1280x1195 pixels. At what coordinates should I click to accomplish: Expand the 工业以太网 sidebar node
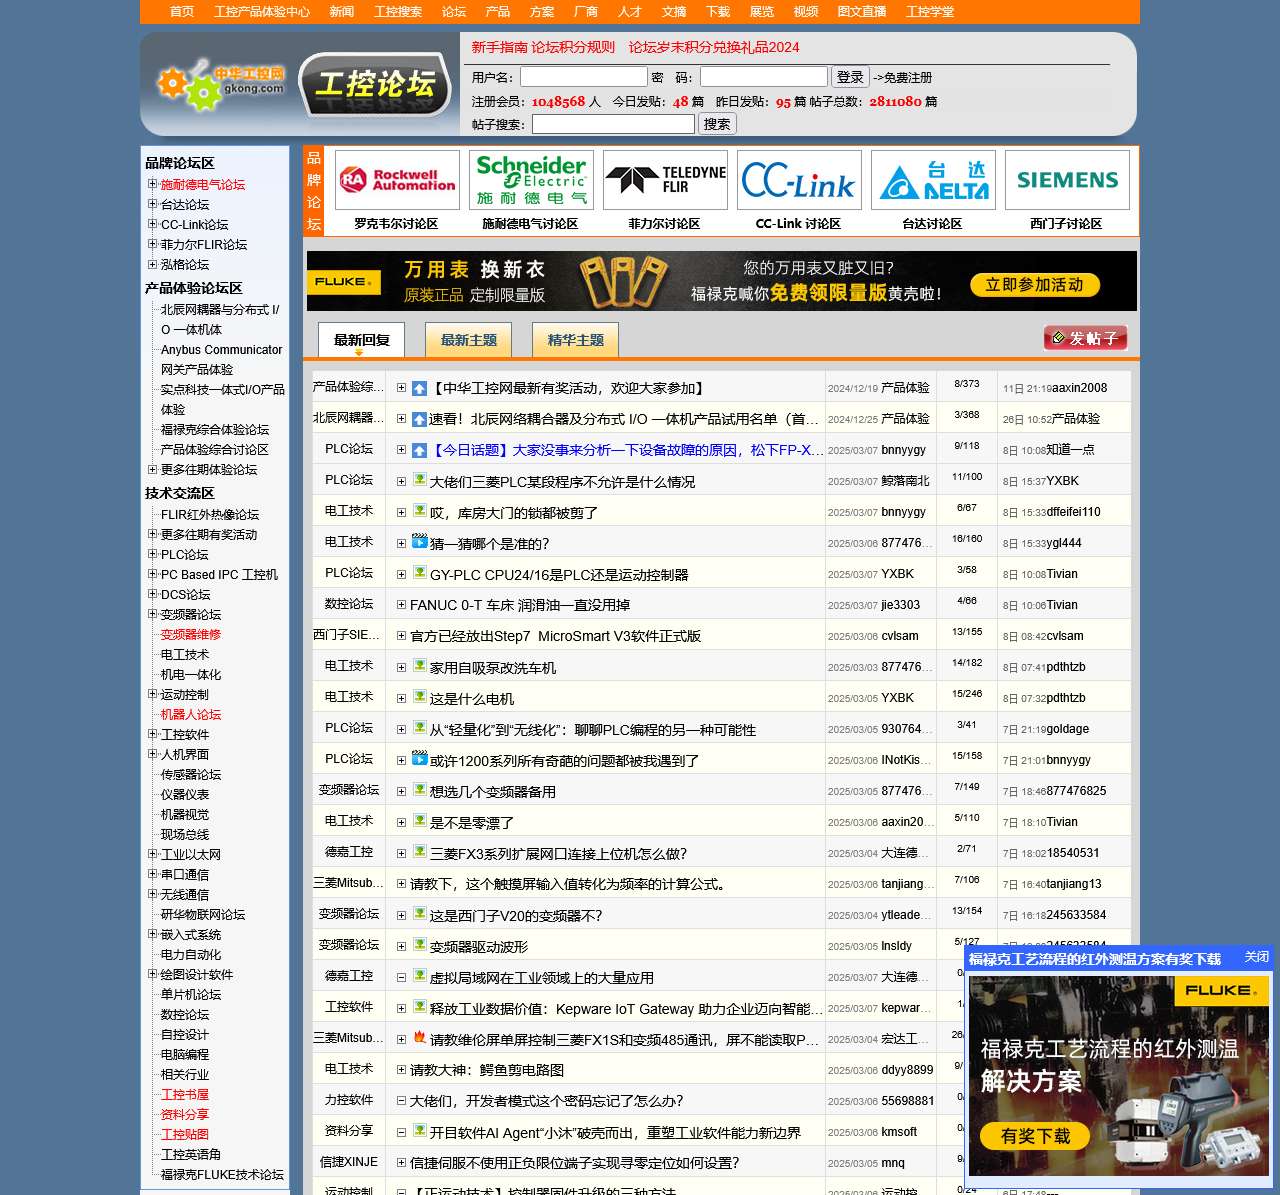coord(153,854)
